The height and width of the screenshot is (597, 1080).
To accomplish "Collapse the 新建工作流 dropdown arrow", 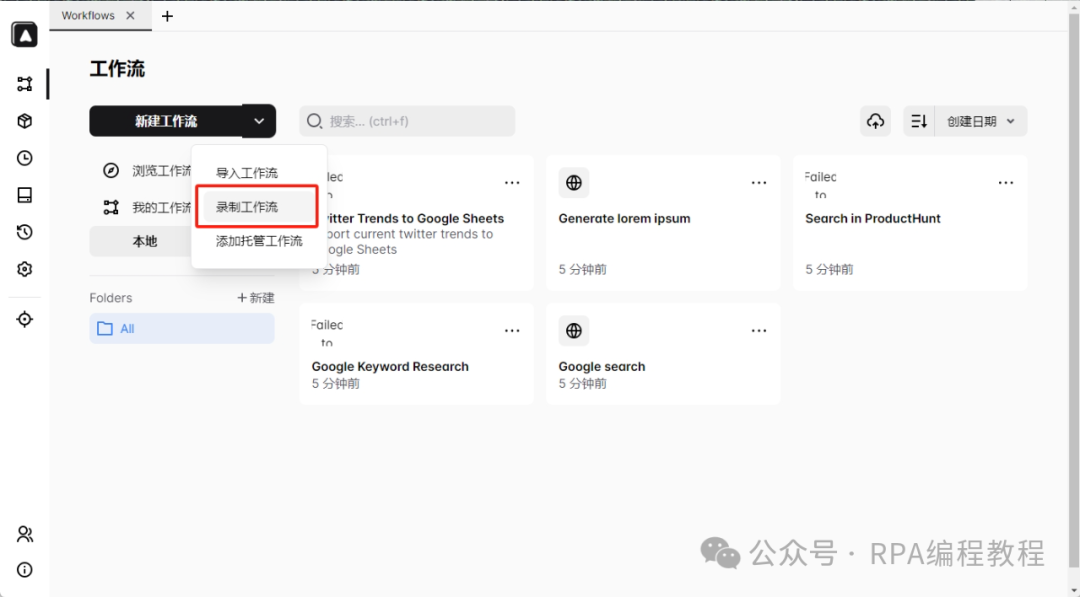I will tap(259, 121).
